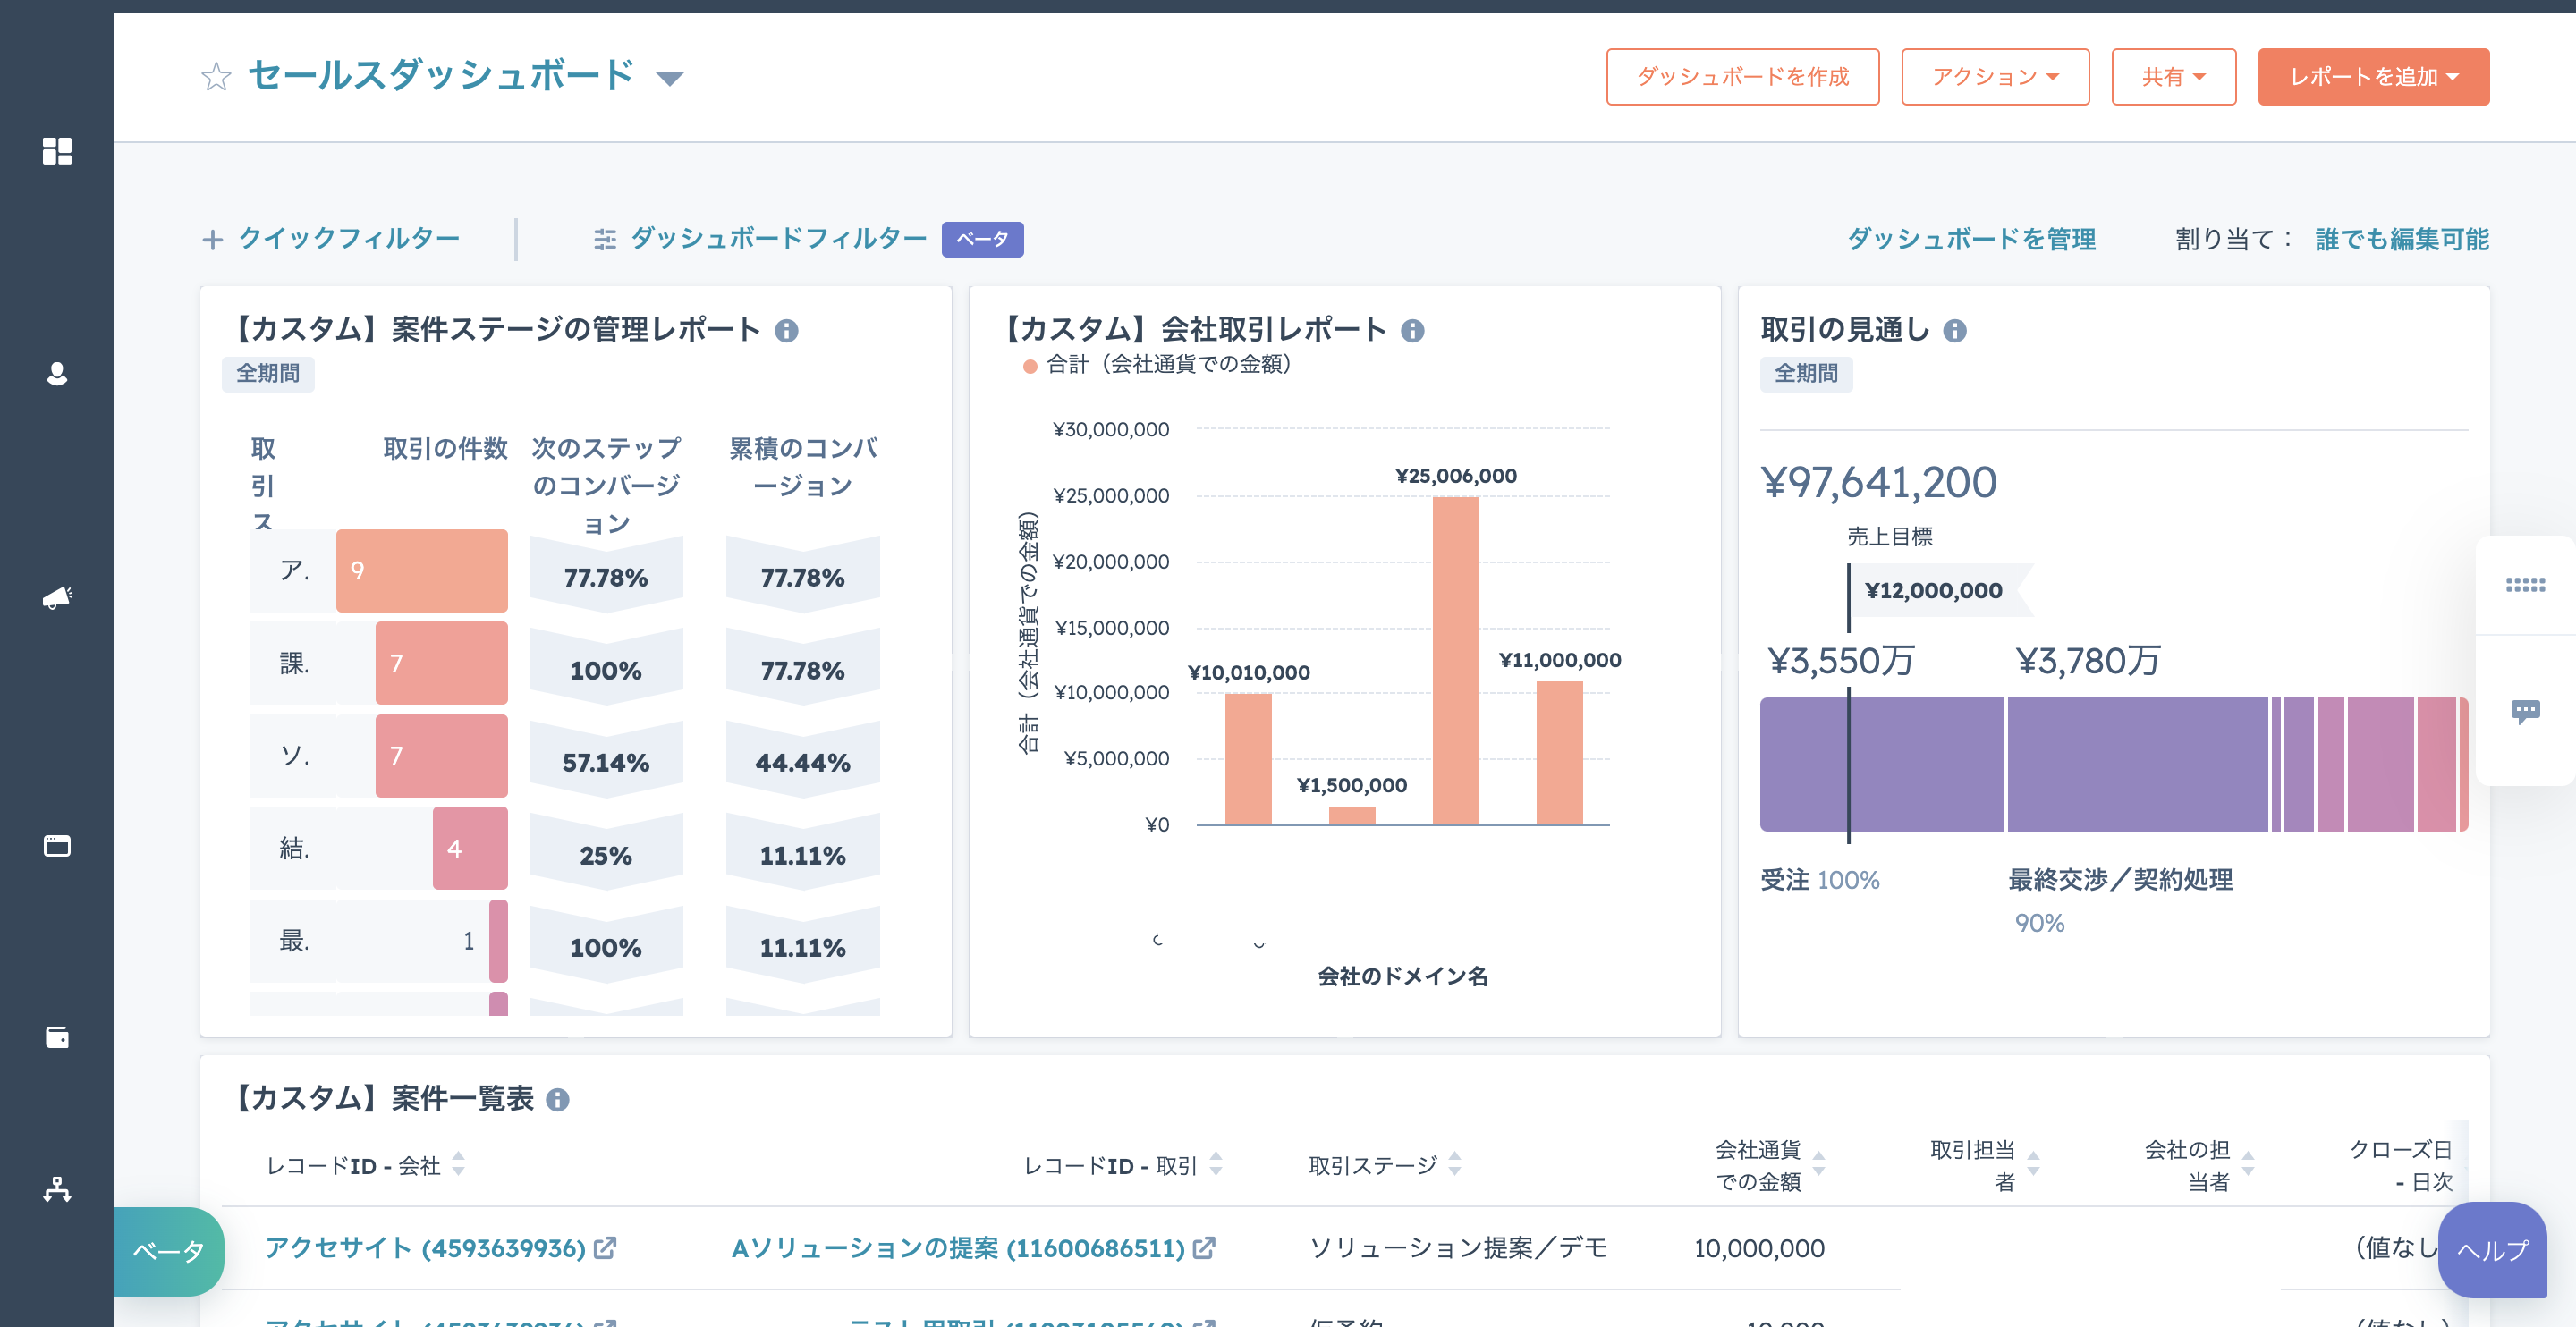Open dashboard switcher dropdown beside セールスダッシュボード
The height and width of the screenshot is (1327, 2576).
pos(669,78)
